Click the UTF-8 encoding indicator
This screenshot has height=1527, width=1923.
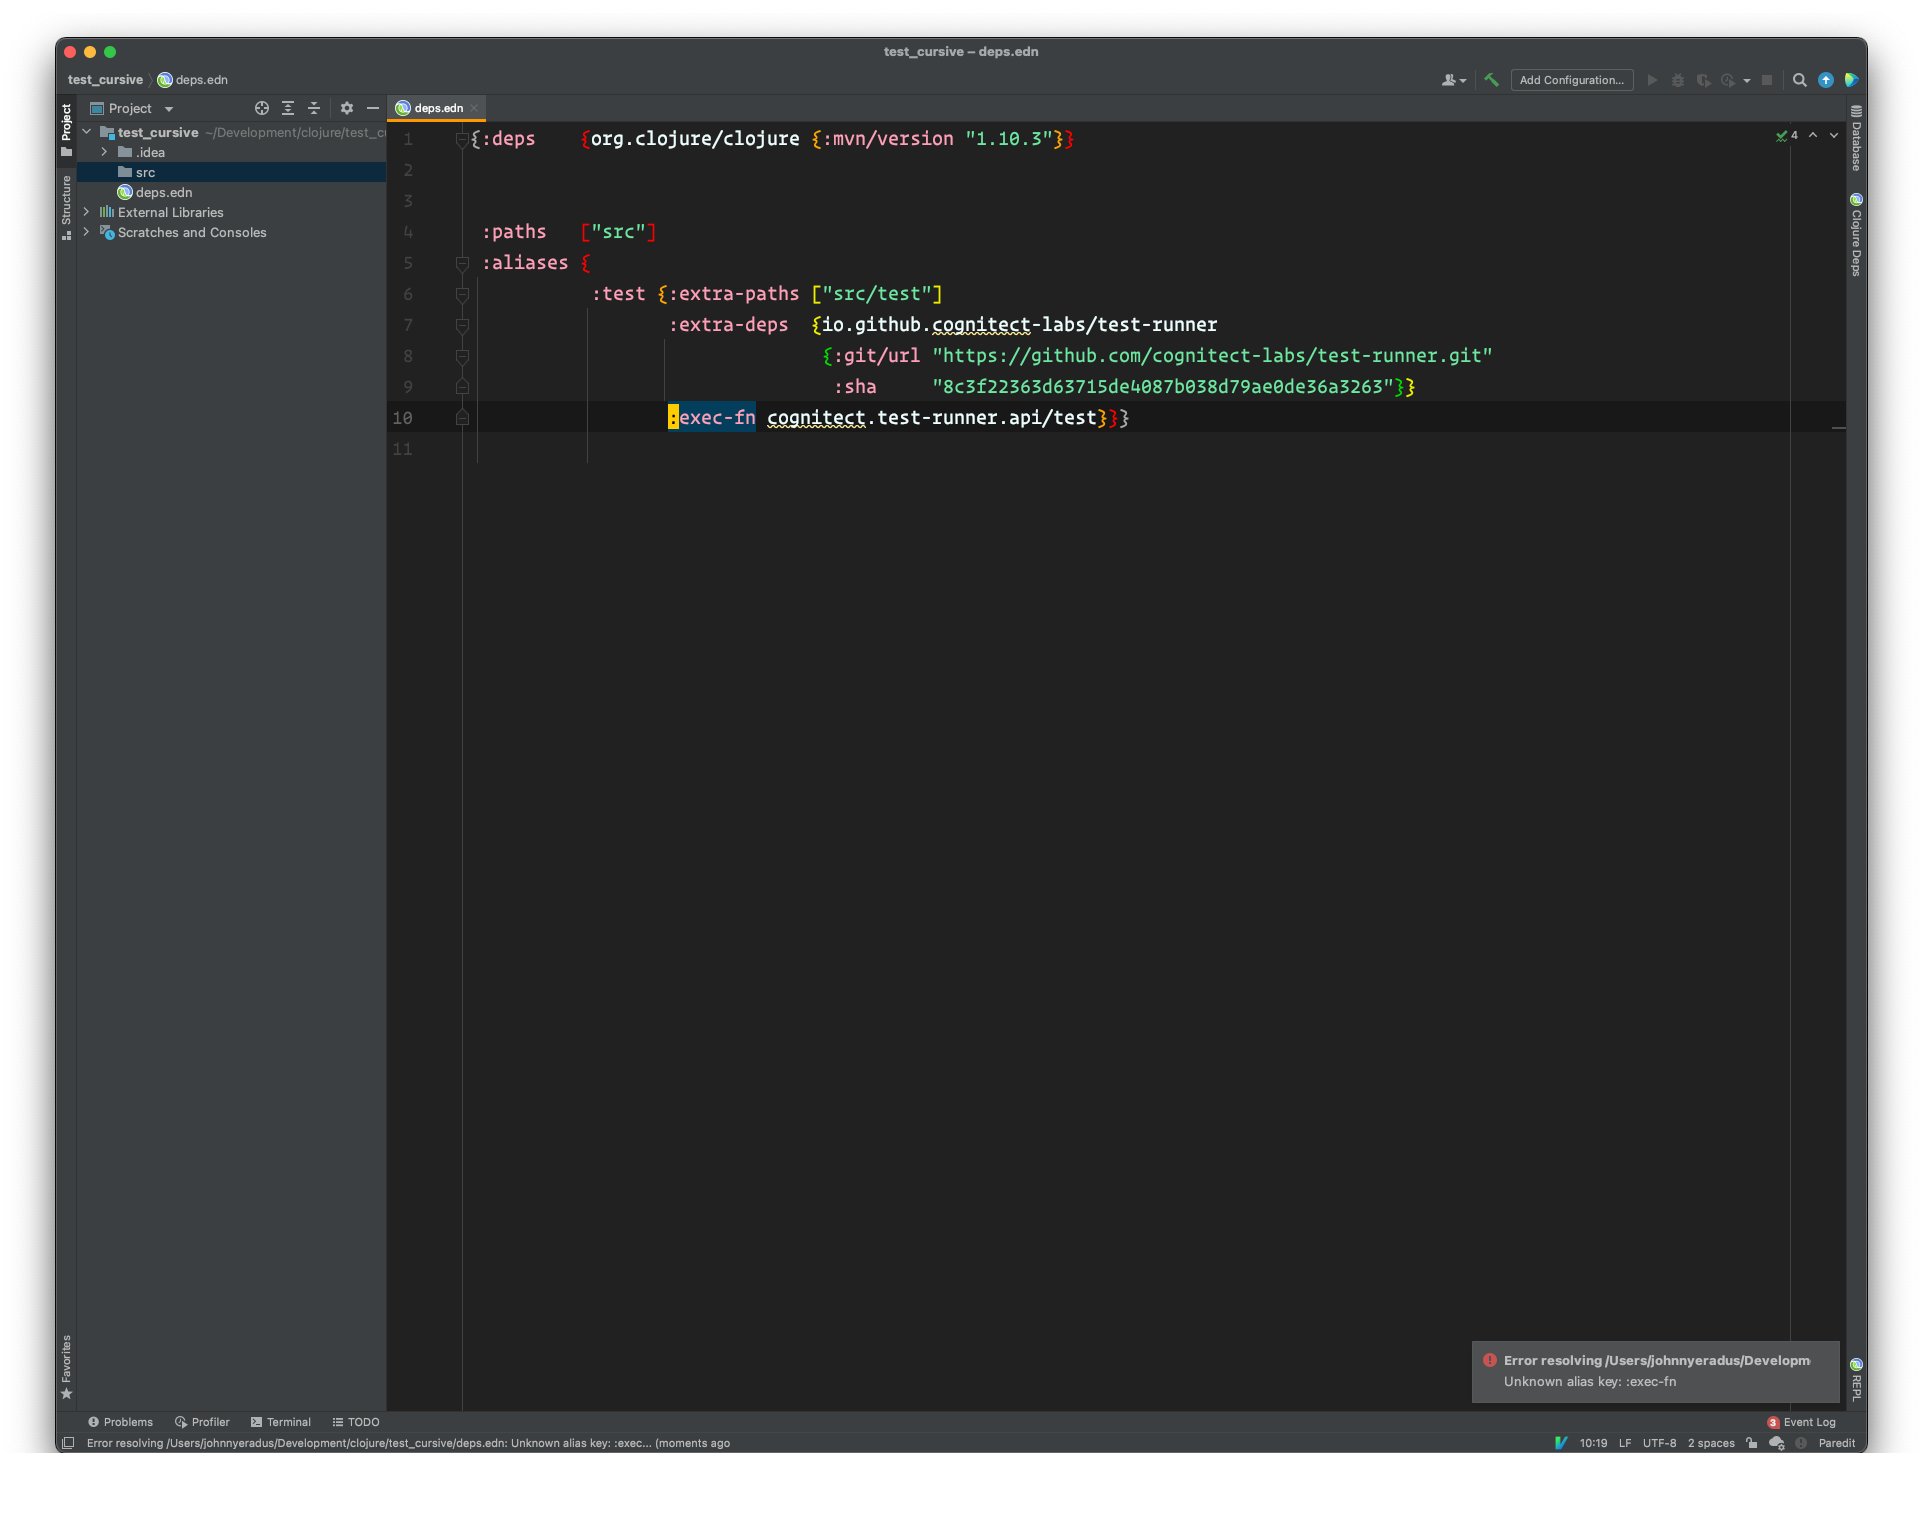tap(1658, 1443)
